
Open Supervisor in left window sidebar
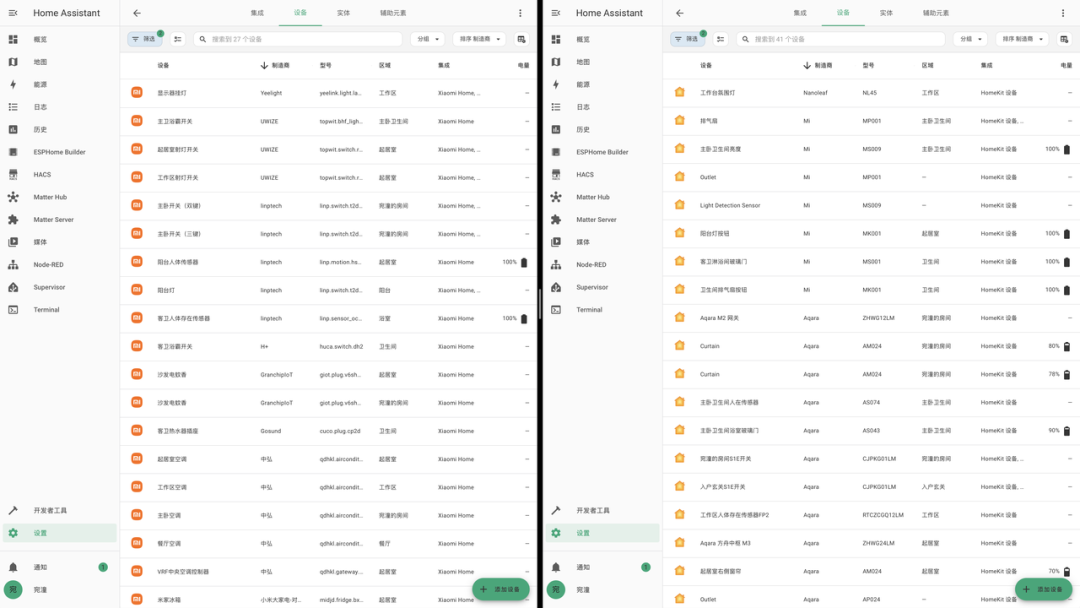coord(59,287)
